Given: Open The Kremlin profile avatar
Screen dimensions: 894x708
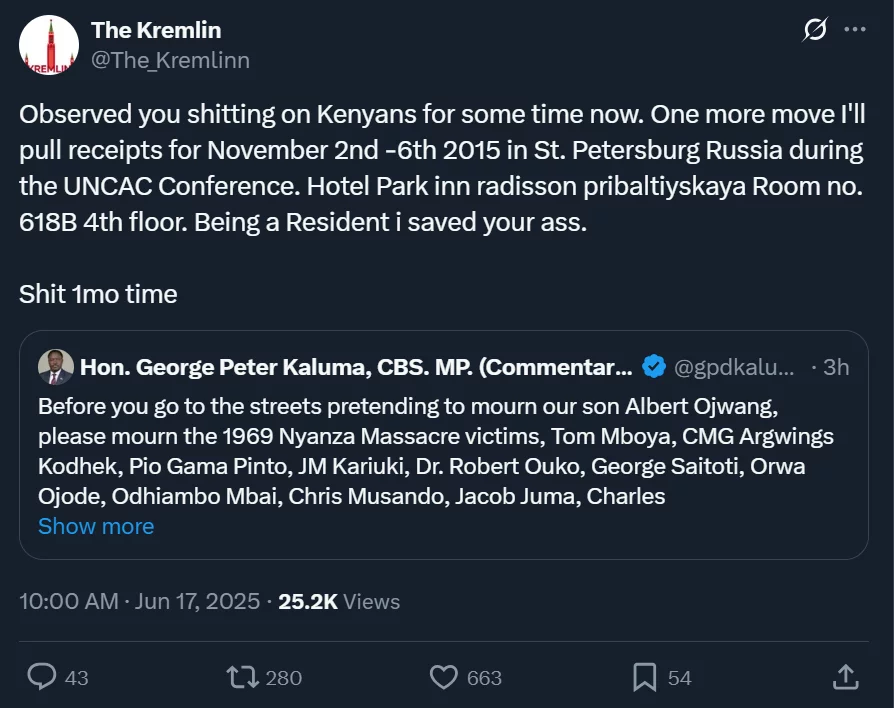Looking at the screenshot, I should tap(48, 46).
